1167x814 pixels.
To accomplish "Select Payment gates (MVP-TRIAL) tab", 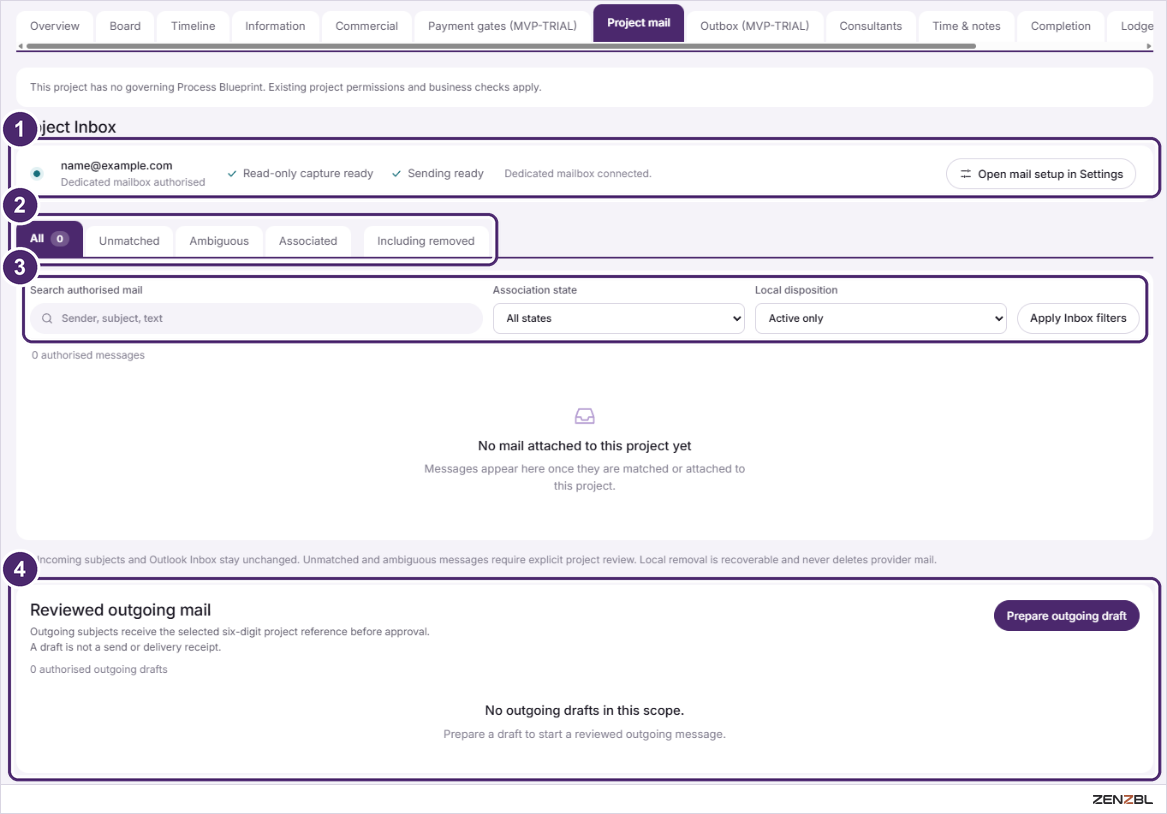I will point(502,26).
